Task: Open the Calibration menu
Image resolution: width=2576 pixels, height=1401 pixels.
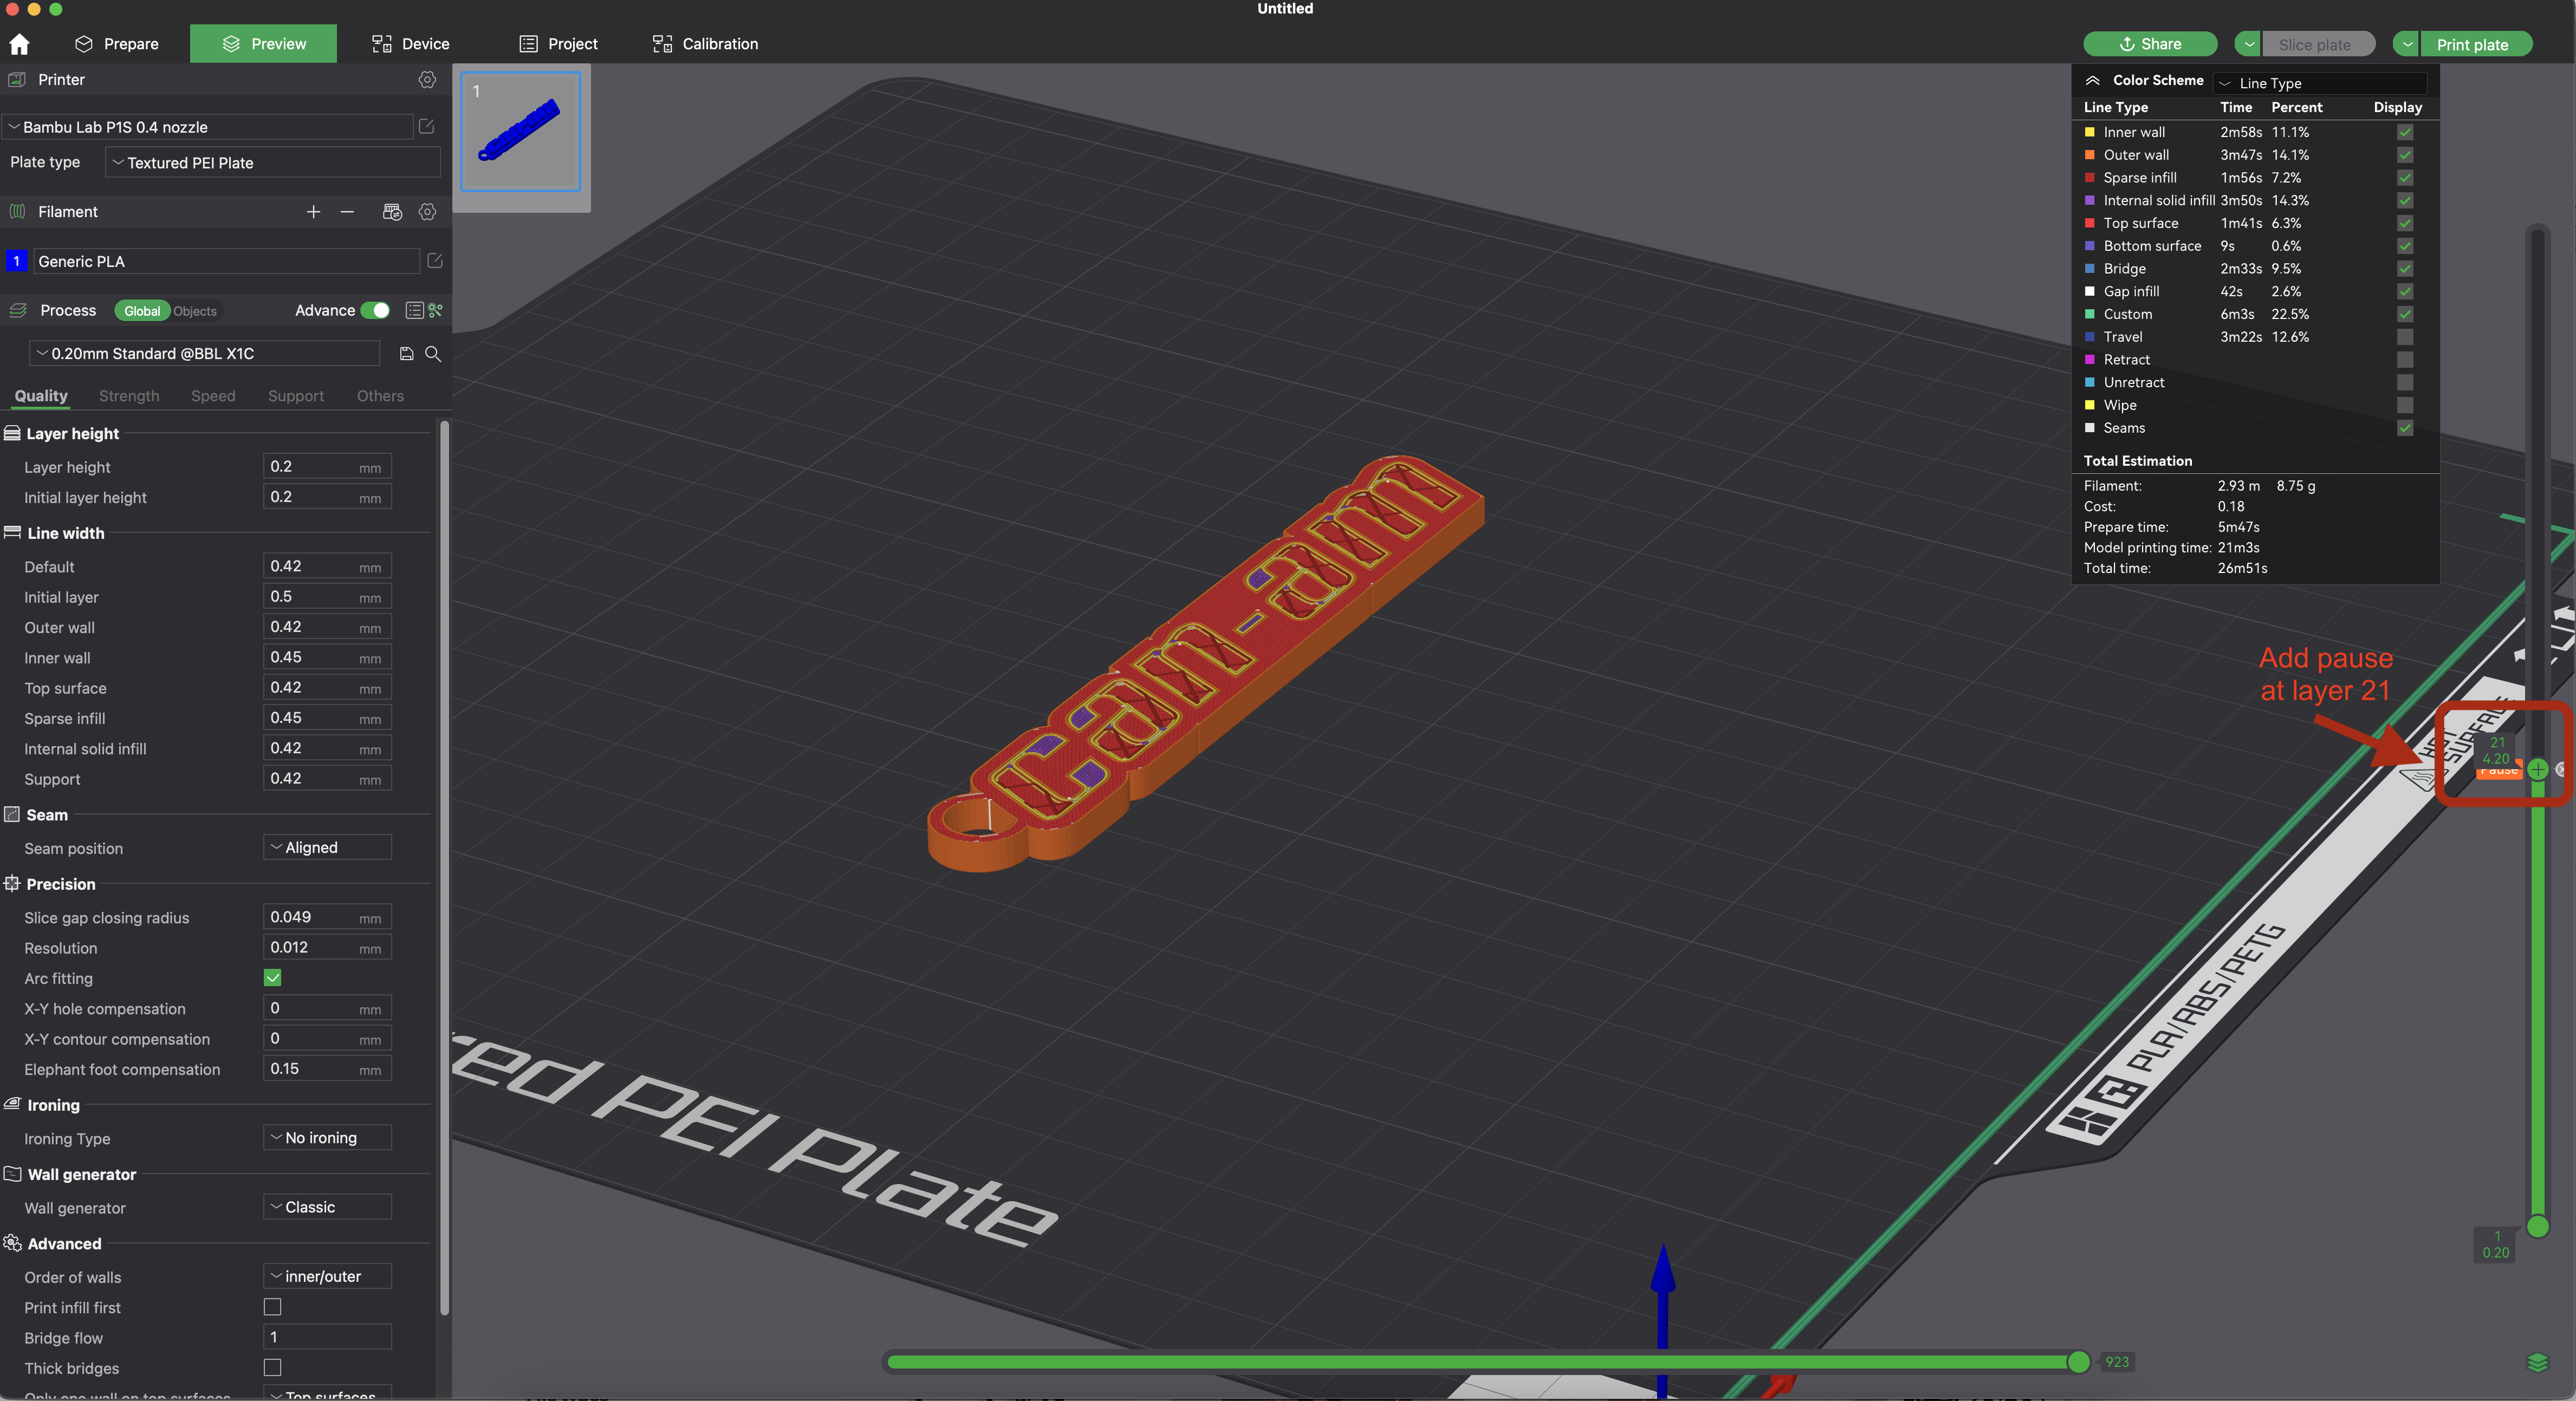Action: tap(705, 44)
